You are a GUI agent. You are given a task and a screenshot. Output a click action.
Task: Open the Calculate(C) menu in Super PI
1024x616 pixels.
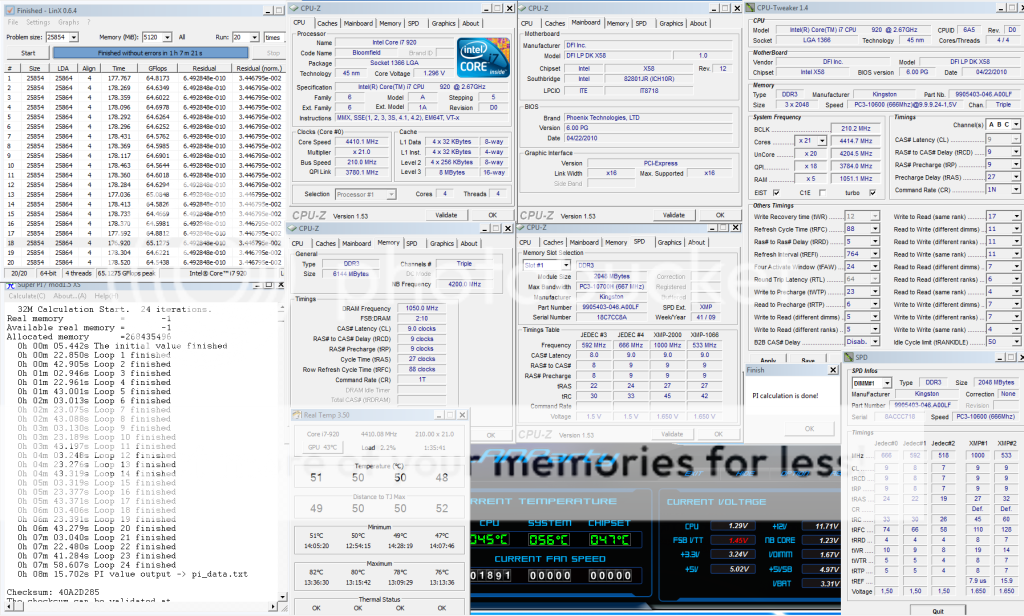[x=27, y=297]
